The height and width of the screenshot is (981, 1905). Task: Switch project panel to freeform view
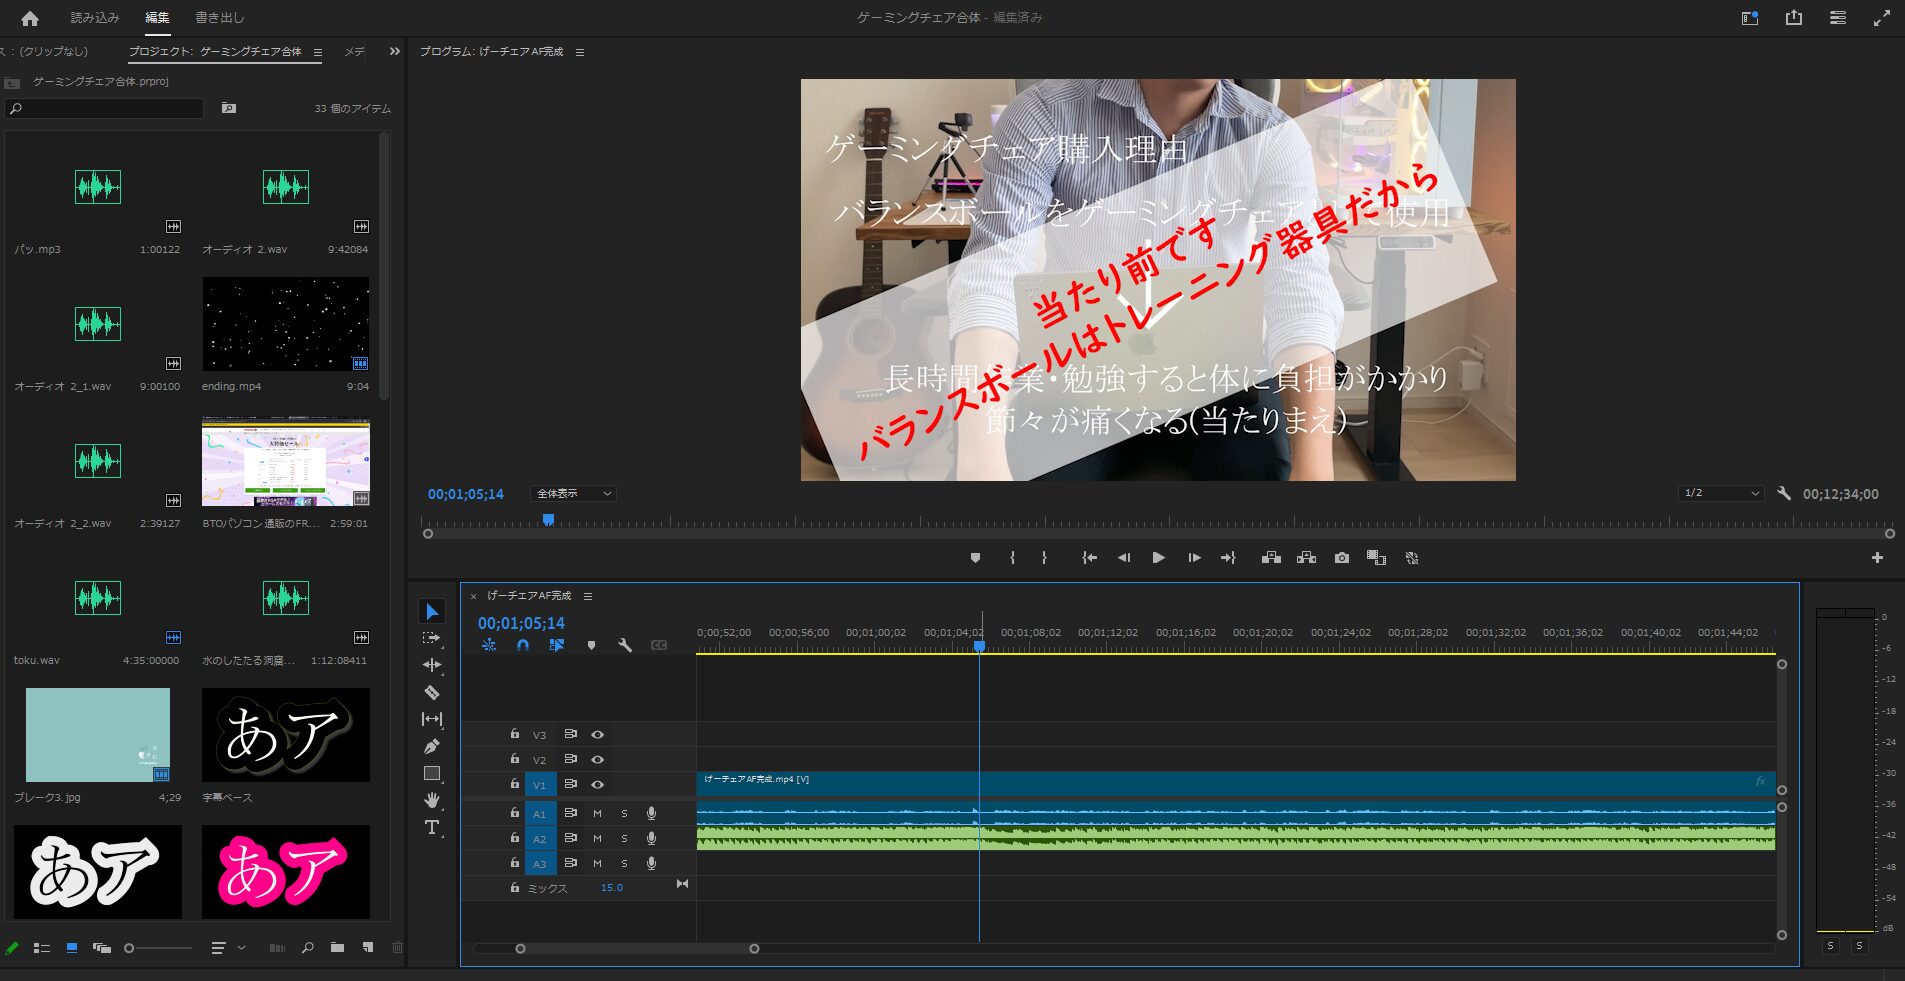pyautogui.click(x=102, y=948)
